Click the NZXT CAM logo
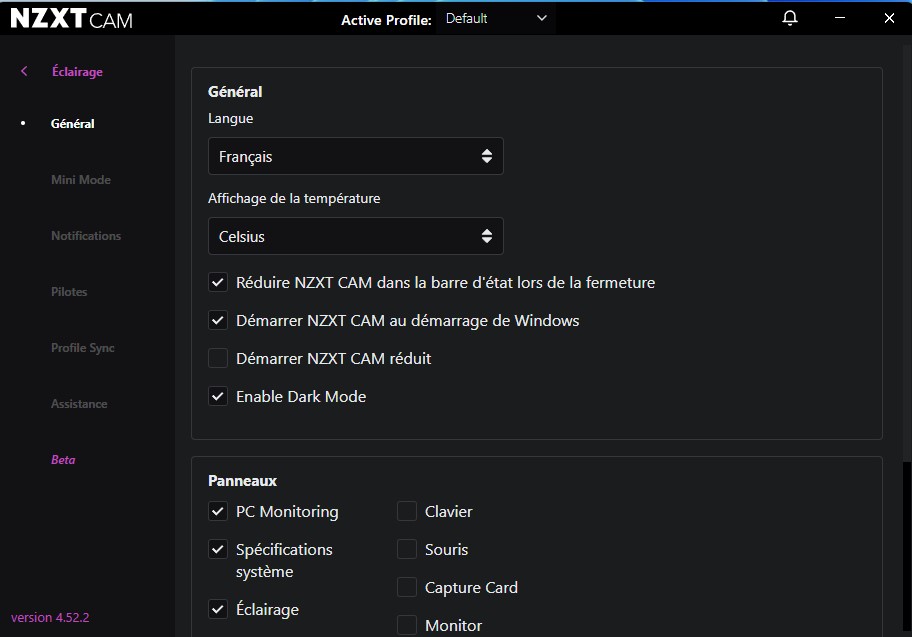 click(71, 19)
